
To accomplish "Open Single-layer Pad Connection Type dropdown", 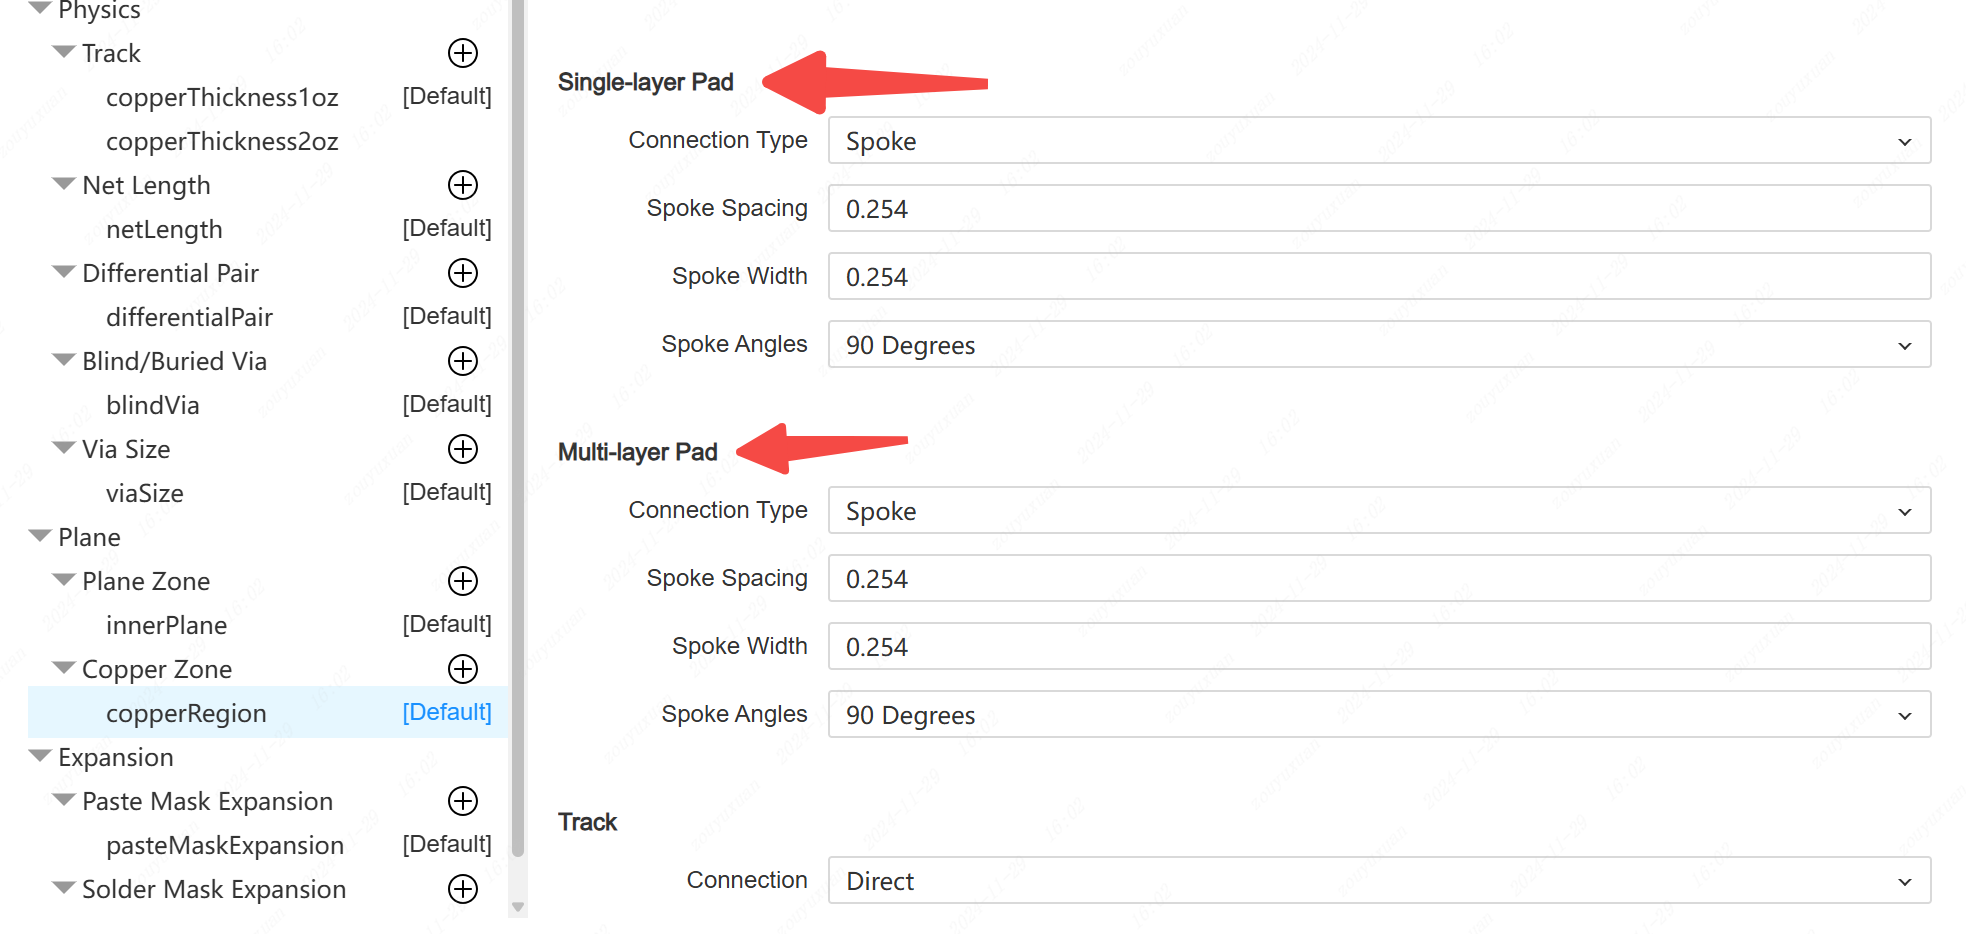I will [x=1378, y=141].
